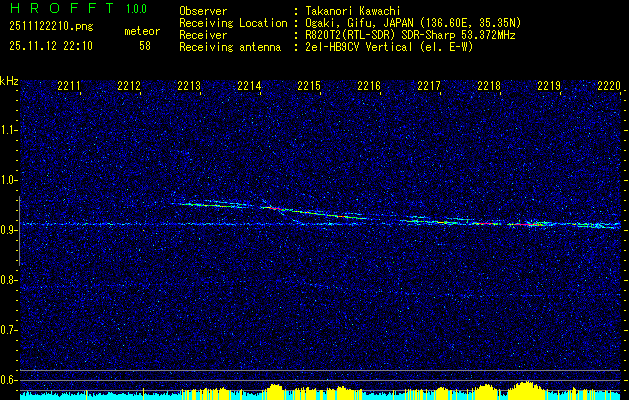Click the 2215 time marker

309,85
